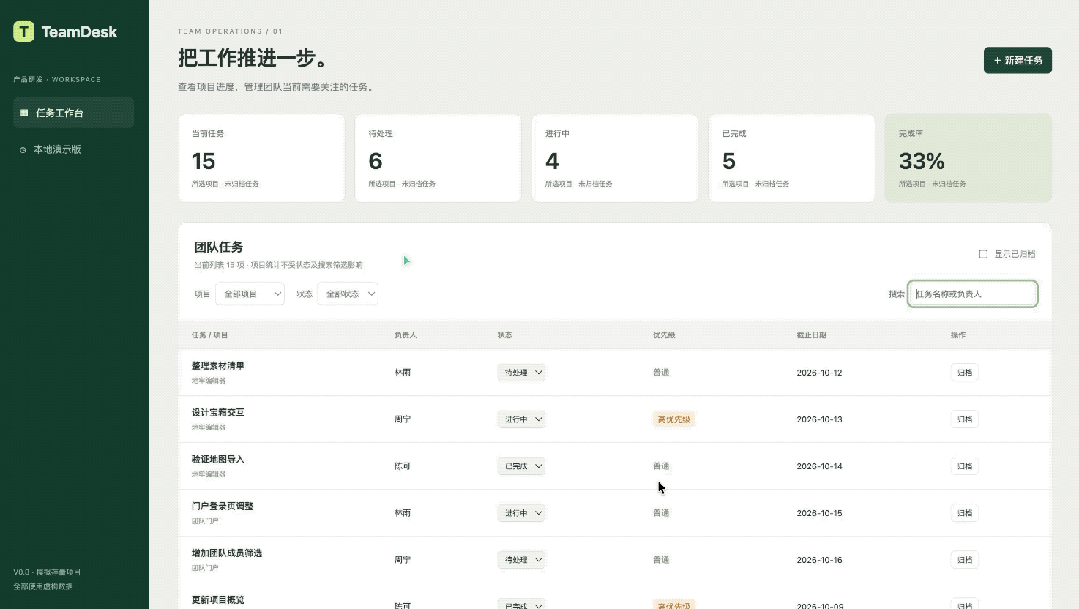This screenshot has width=1079, height=609.
Task: Open the 项目 filter dropdown (全部项目)
Action: [x=250, y=294]
